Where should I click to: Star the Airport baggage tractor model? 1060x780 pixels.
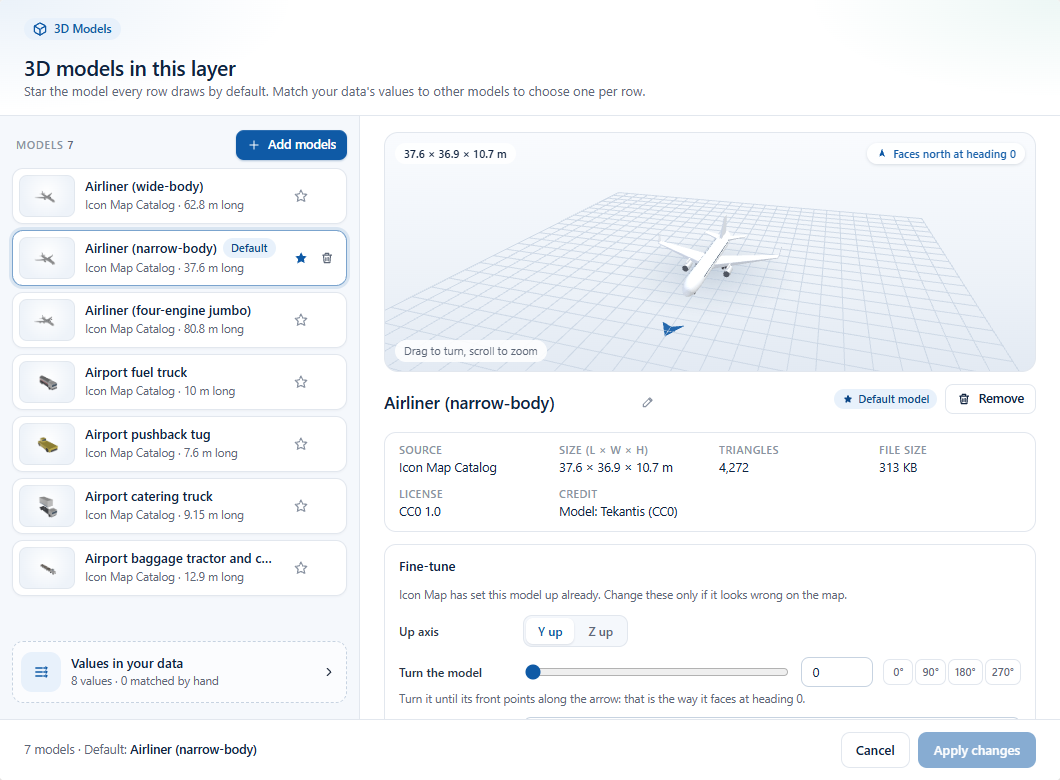(x=301, y=568)
